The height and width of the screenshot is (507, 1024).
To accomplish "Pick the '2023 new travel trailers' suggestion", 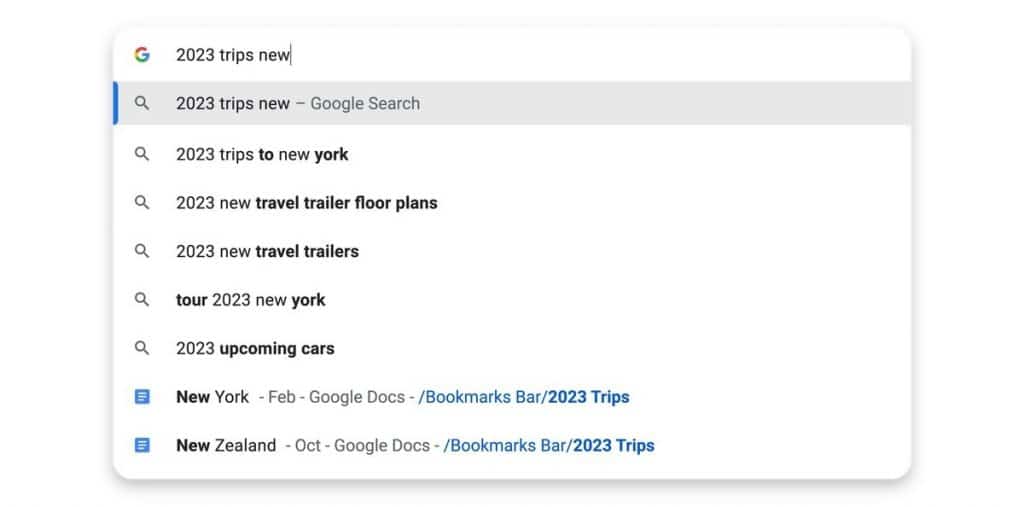I will pos(512,251).
